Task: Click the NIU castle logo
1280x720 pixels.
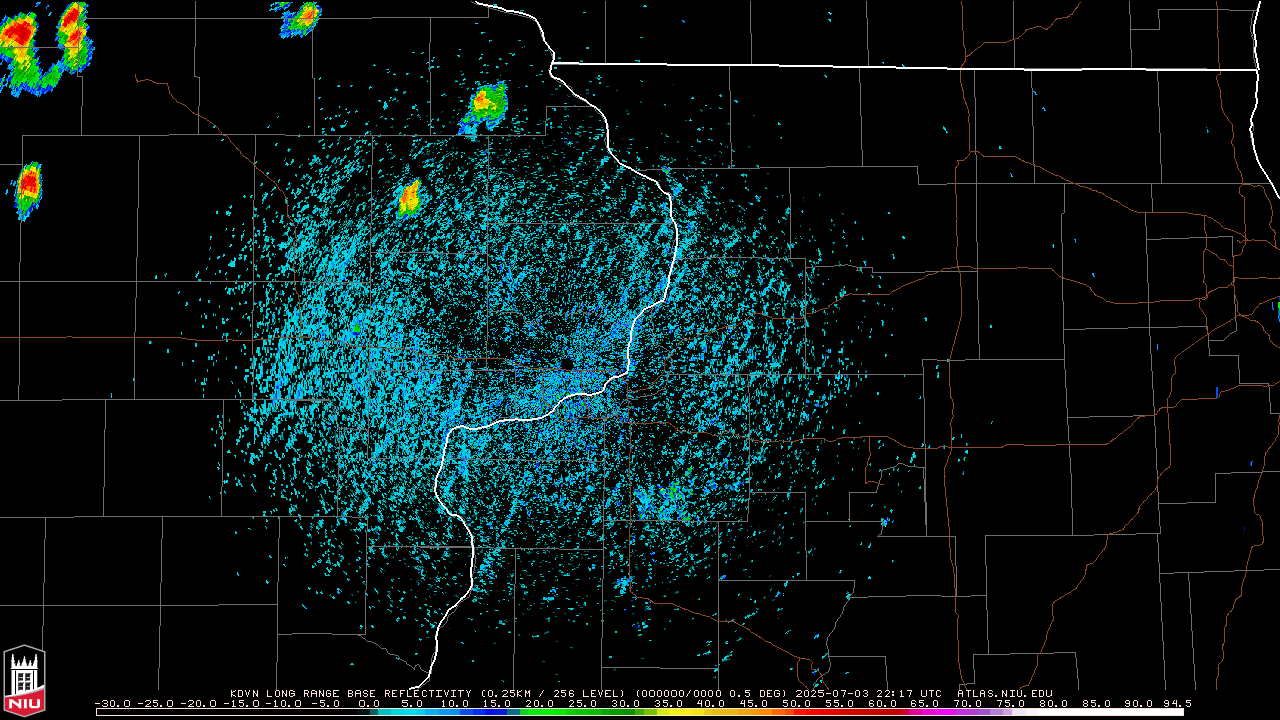Action: (x=24, y=680)
